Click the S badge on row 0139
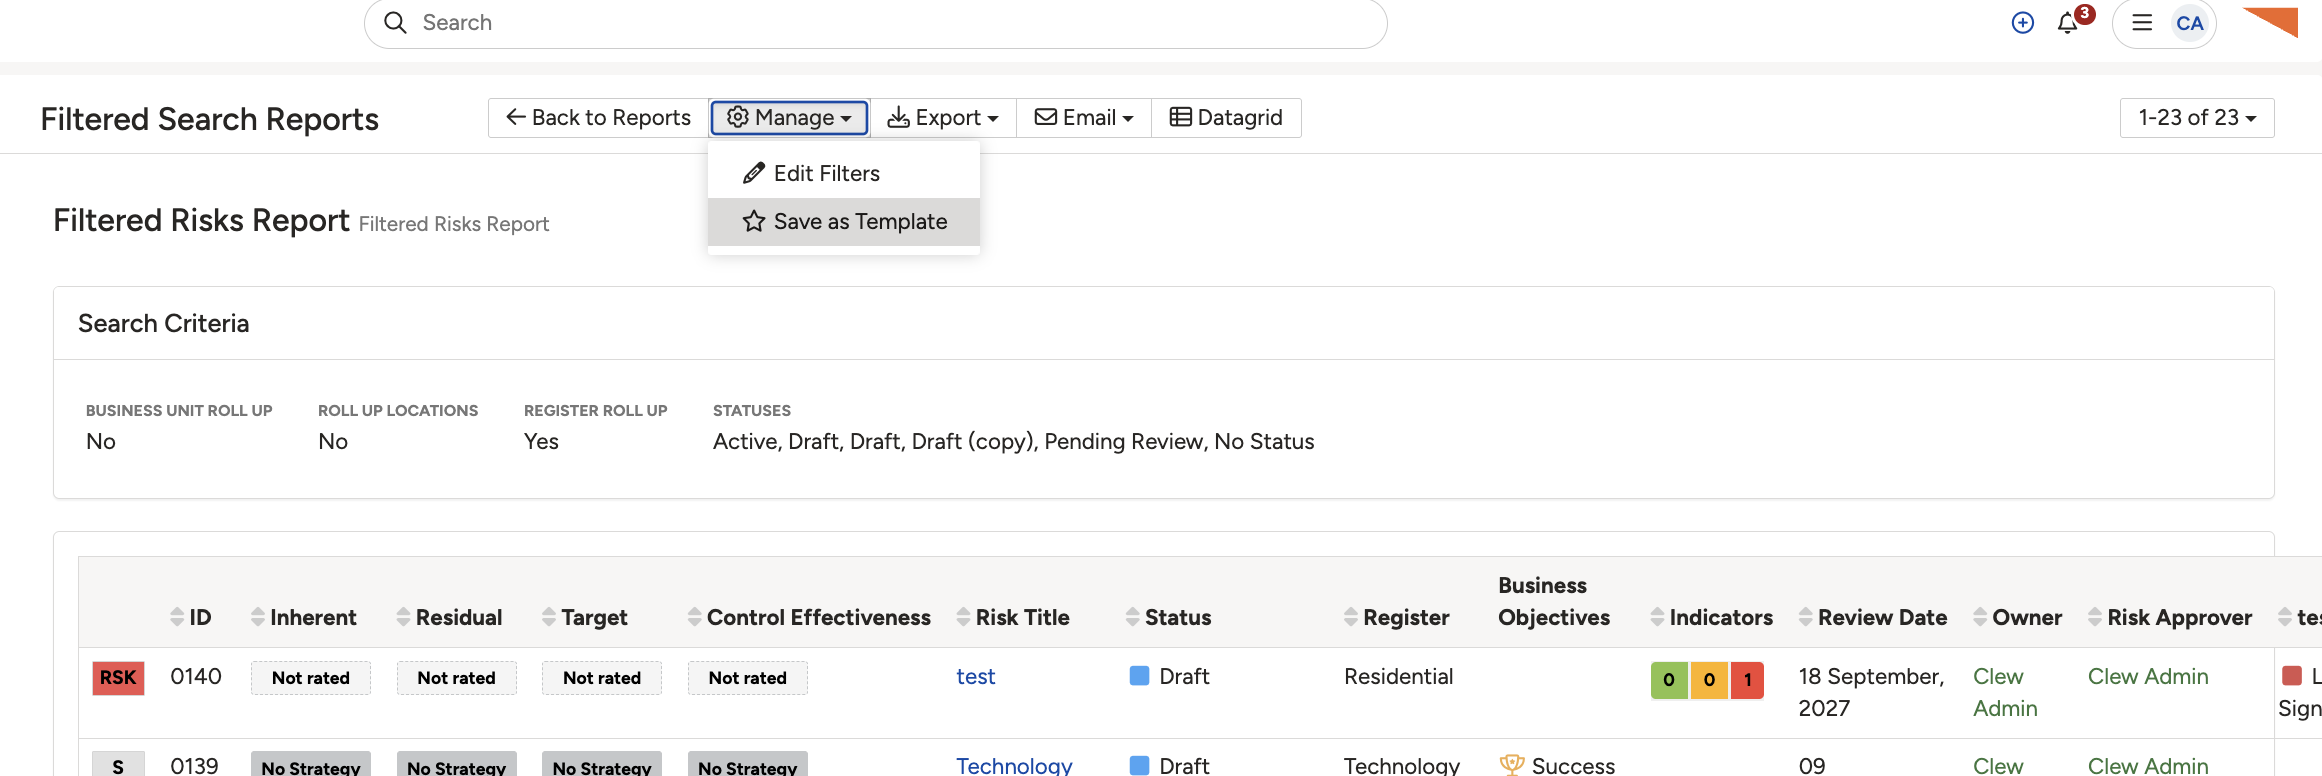 point(118,764)
